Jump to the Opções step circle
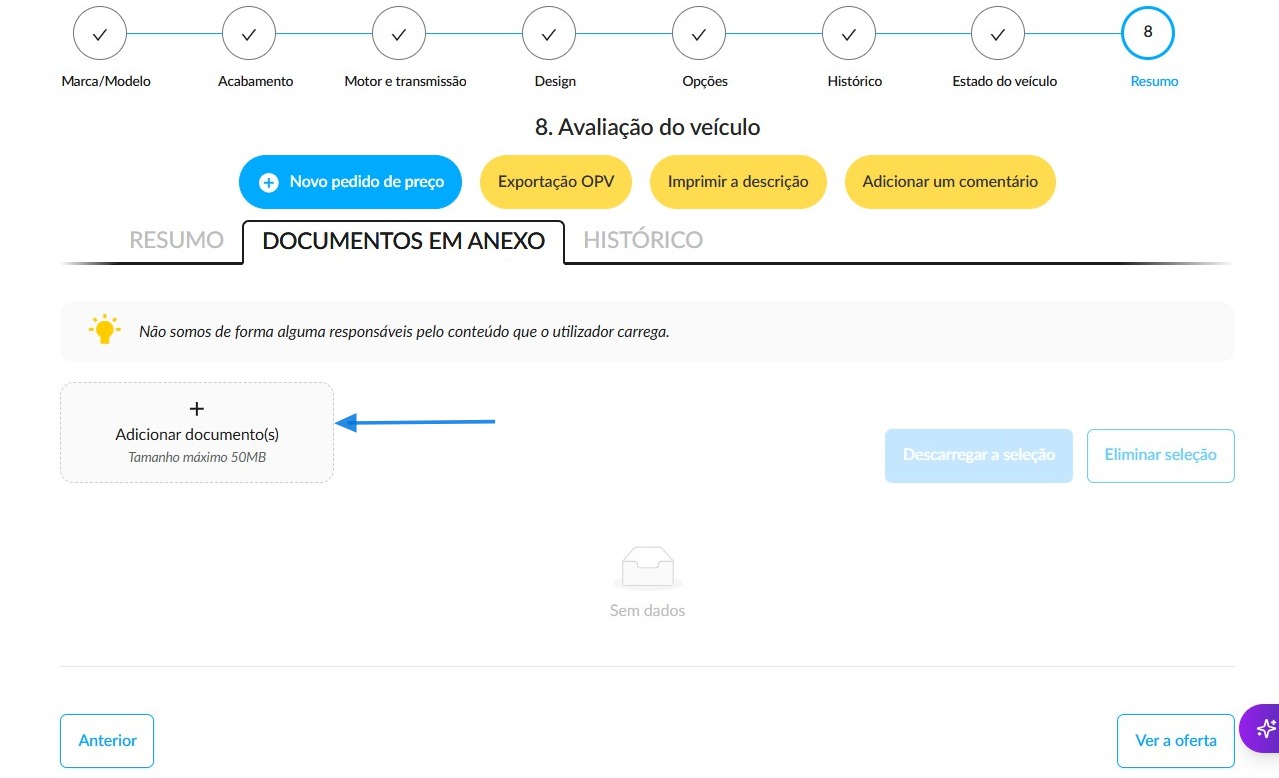The image size is (1279, 778). [x=699, y=33]
